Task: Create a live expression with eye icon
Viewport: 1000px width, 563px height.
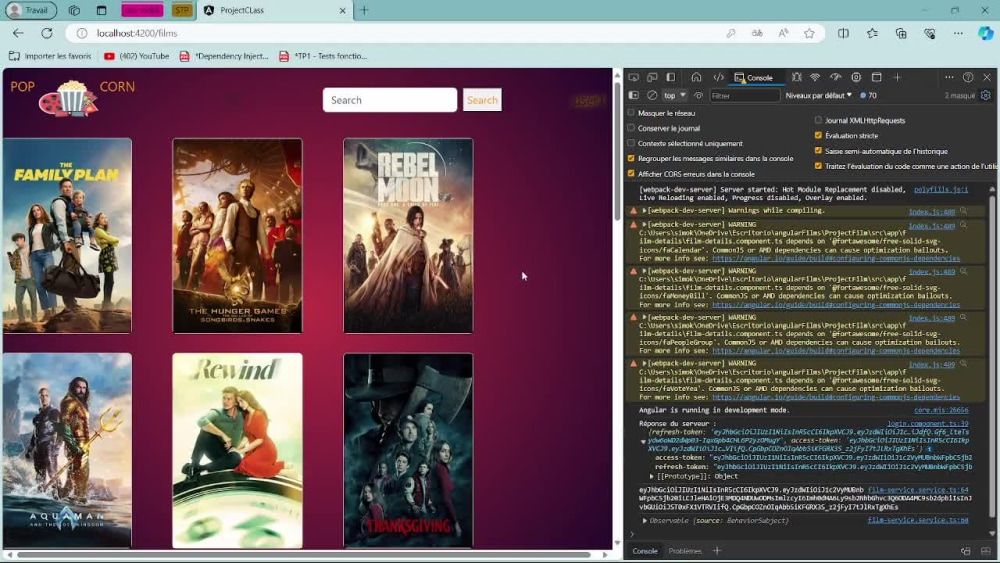Action: click(x=698, y=96)
